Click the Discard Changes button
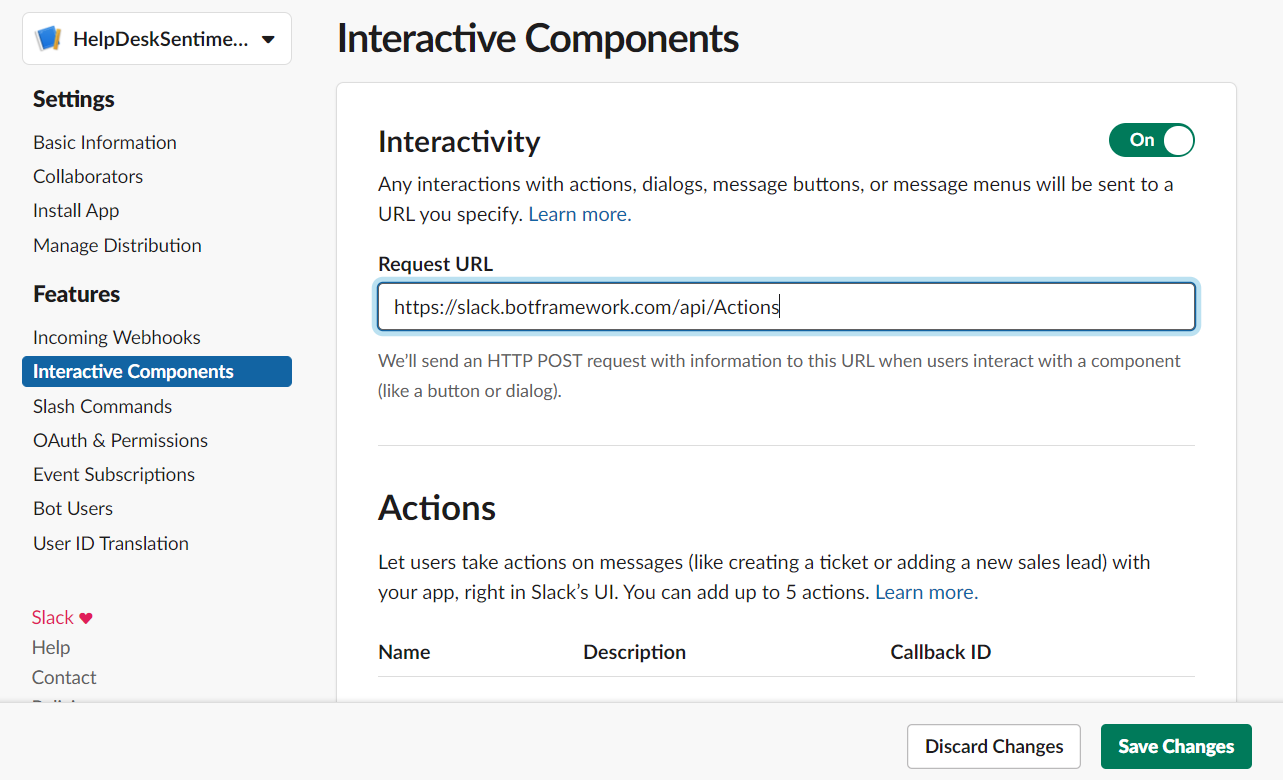 pyautogui.click(x=993, y=746)
